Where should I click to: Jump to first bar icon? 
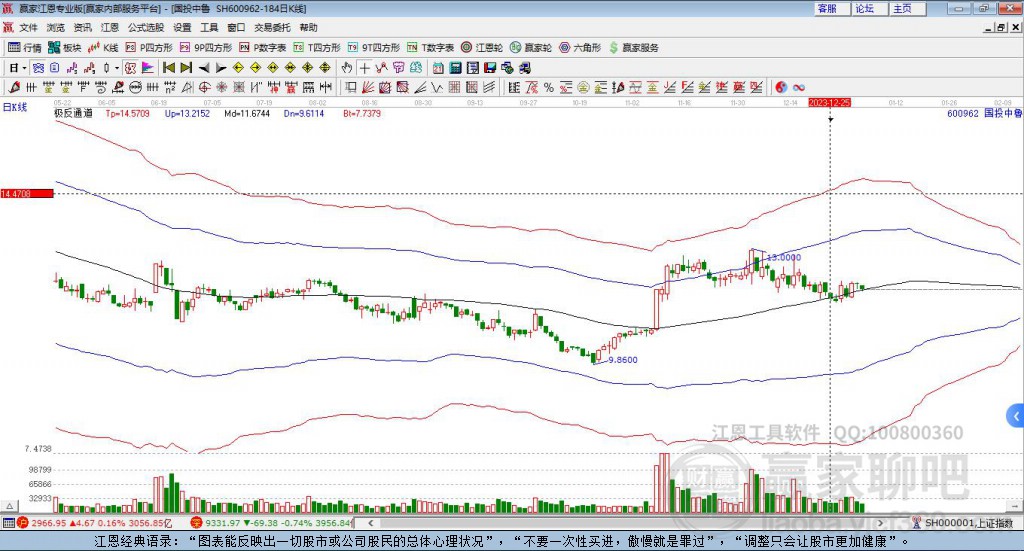coord(169,68)
